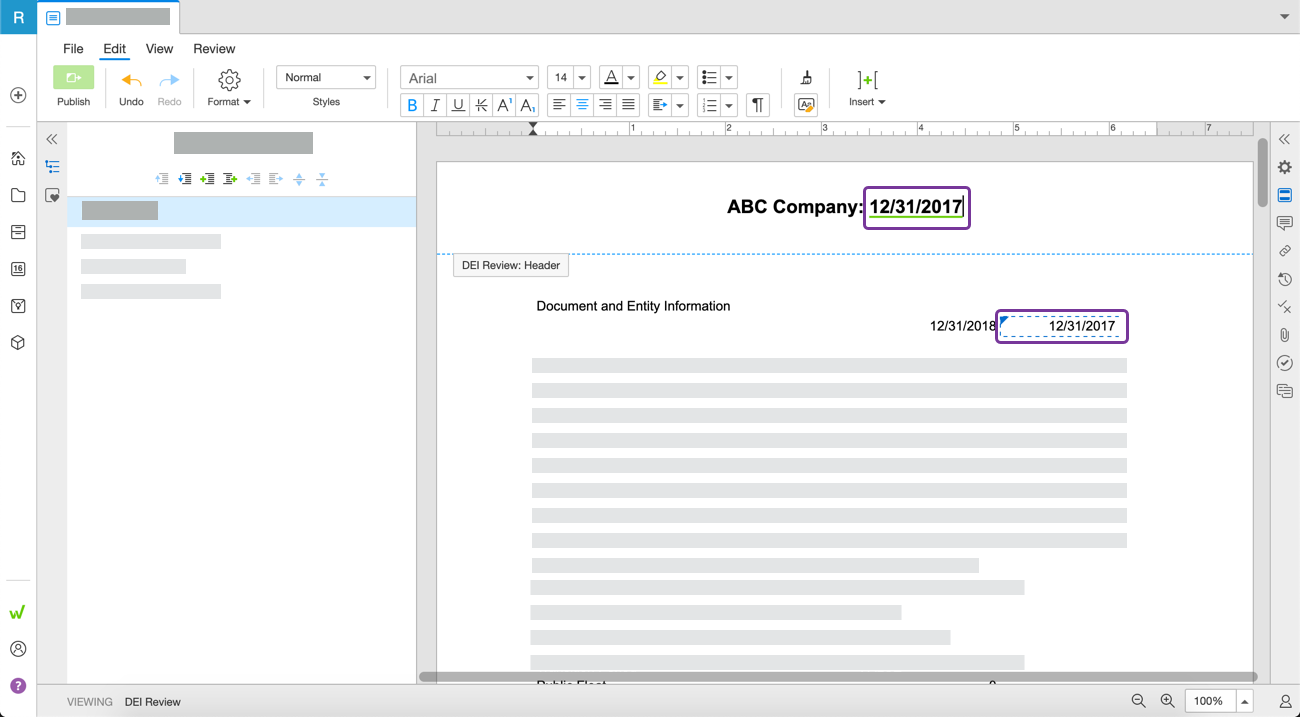
Task: Show paragraph formatting marks
Action: coord(758,105)
